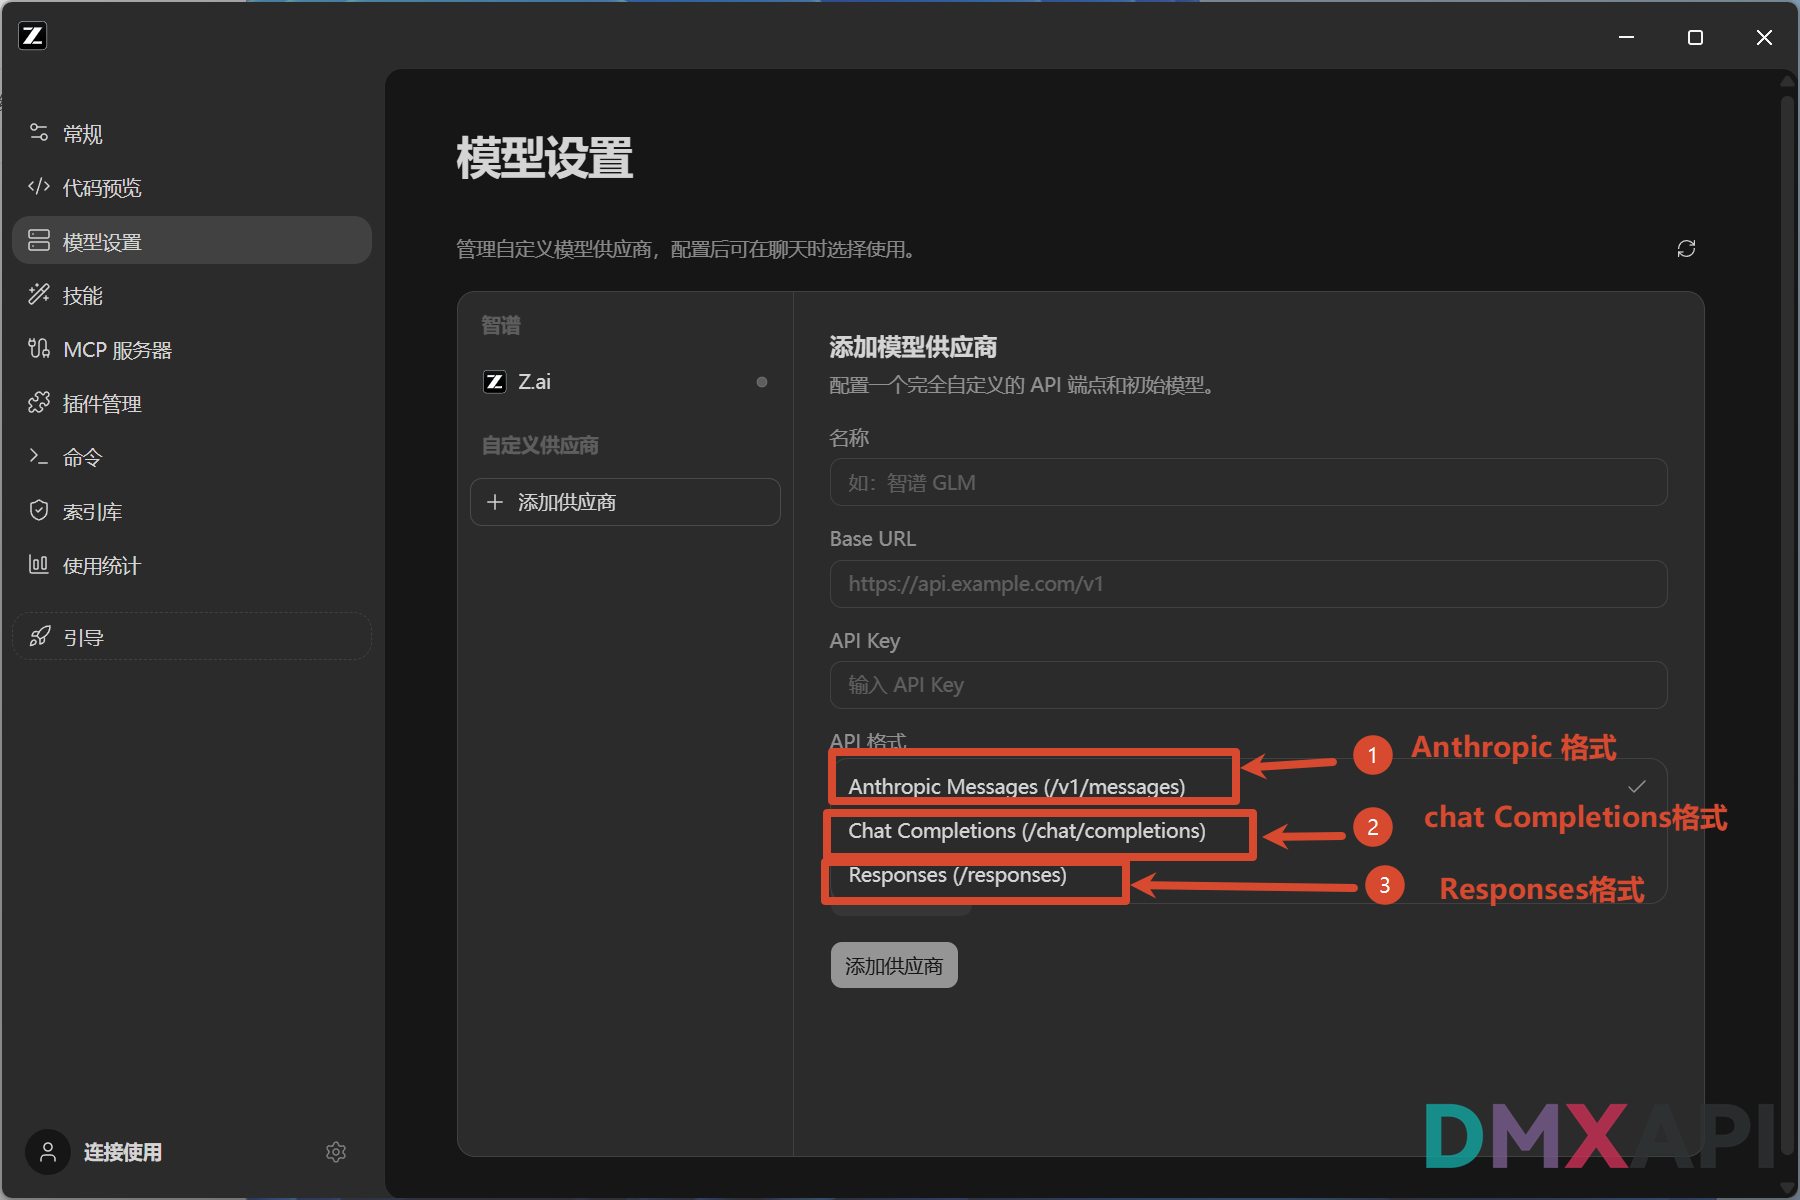
Task: Open 命令 section in sidebar
Action: click(192, 458)
